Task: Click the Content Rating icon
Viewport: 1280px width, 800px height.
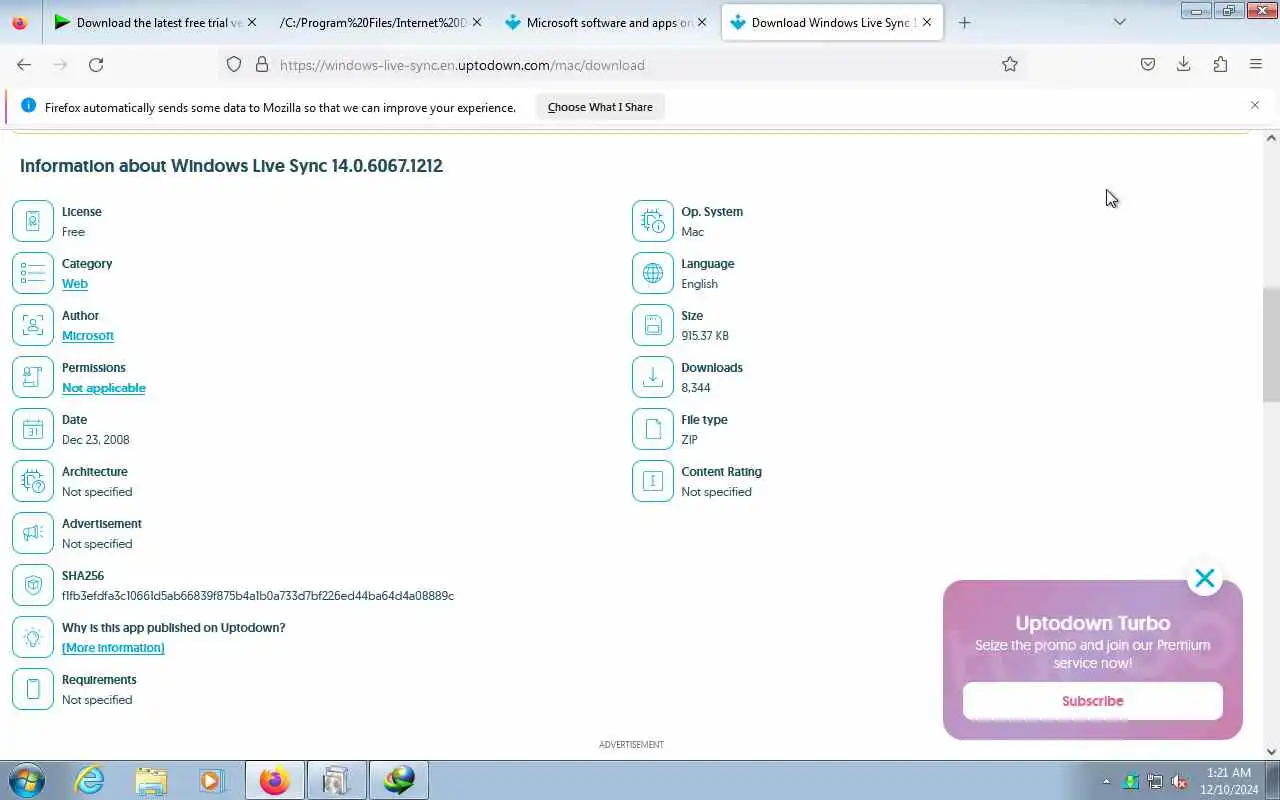Action: coord(653,481)
